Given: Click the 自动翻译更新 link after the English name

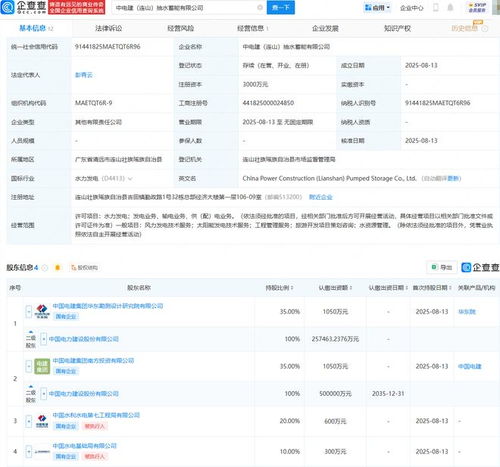Looking at the screenshot, I should coord(441,178).
